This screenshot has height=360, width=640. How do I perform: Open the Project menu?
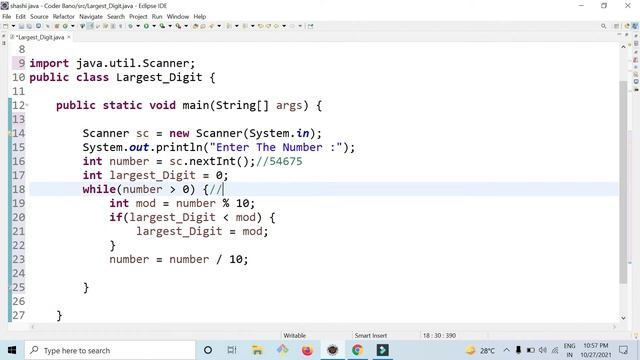(x=138, y=17)
